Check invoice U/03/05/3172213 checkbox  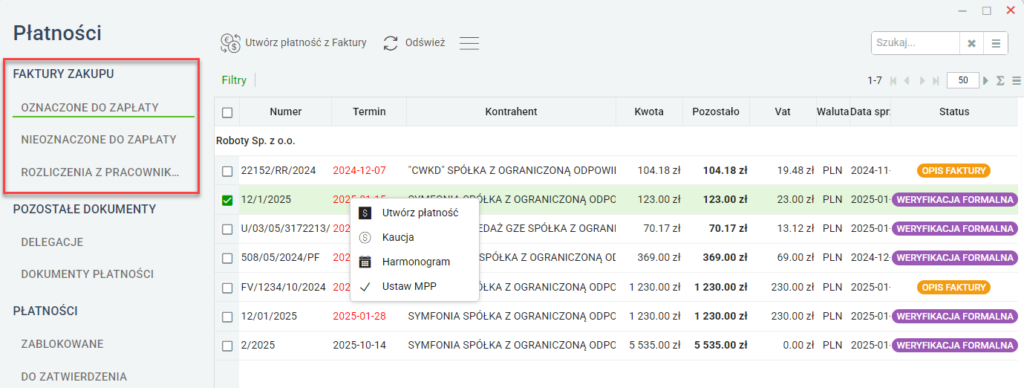227,229
